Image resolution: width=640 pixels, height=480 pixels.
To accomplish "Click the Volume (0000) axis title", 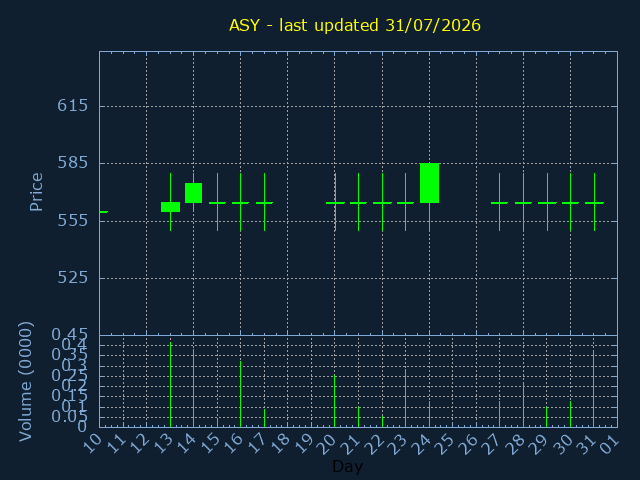I will tap(25, 382).
